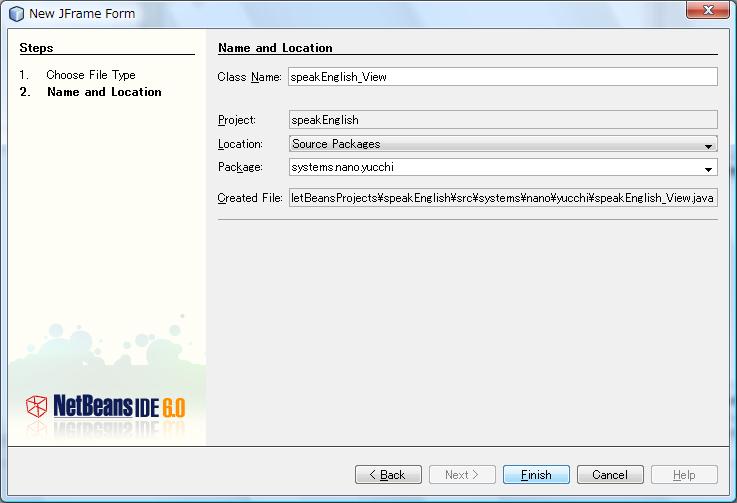
Task: Expand the Package dropdown arrow
Action: [709, 168]
